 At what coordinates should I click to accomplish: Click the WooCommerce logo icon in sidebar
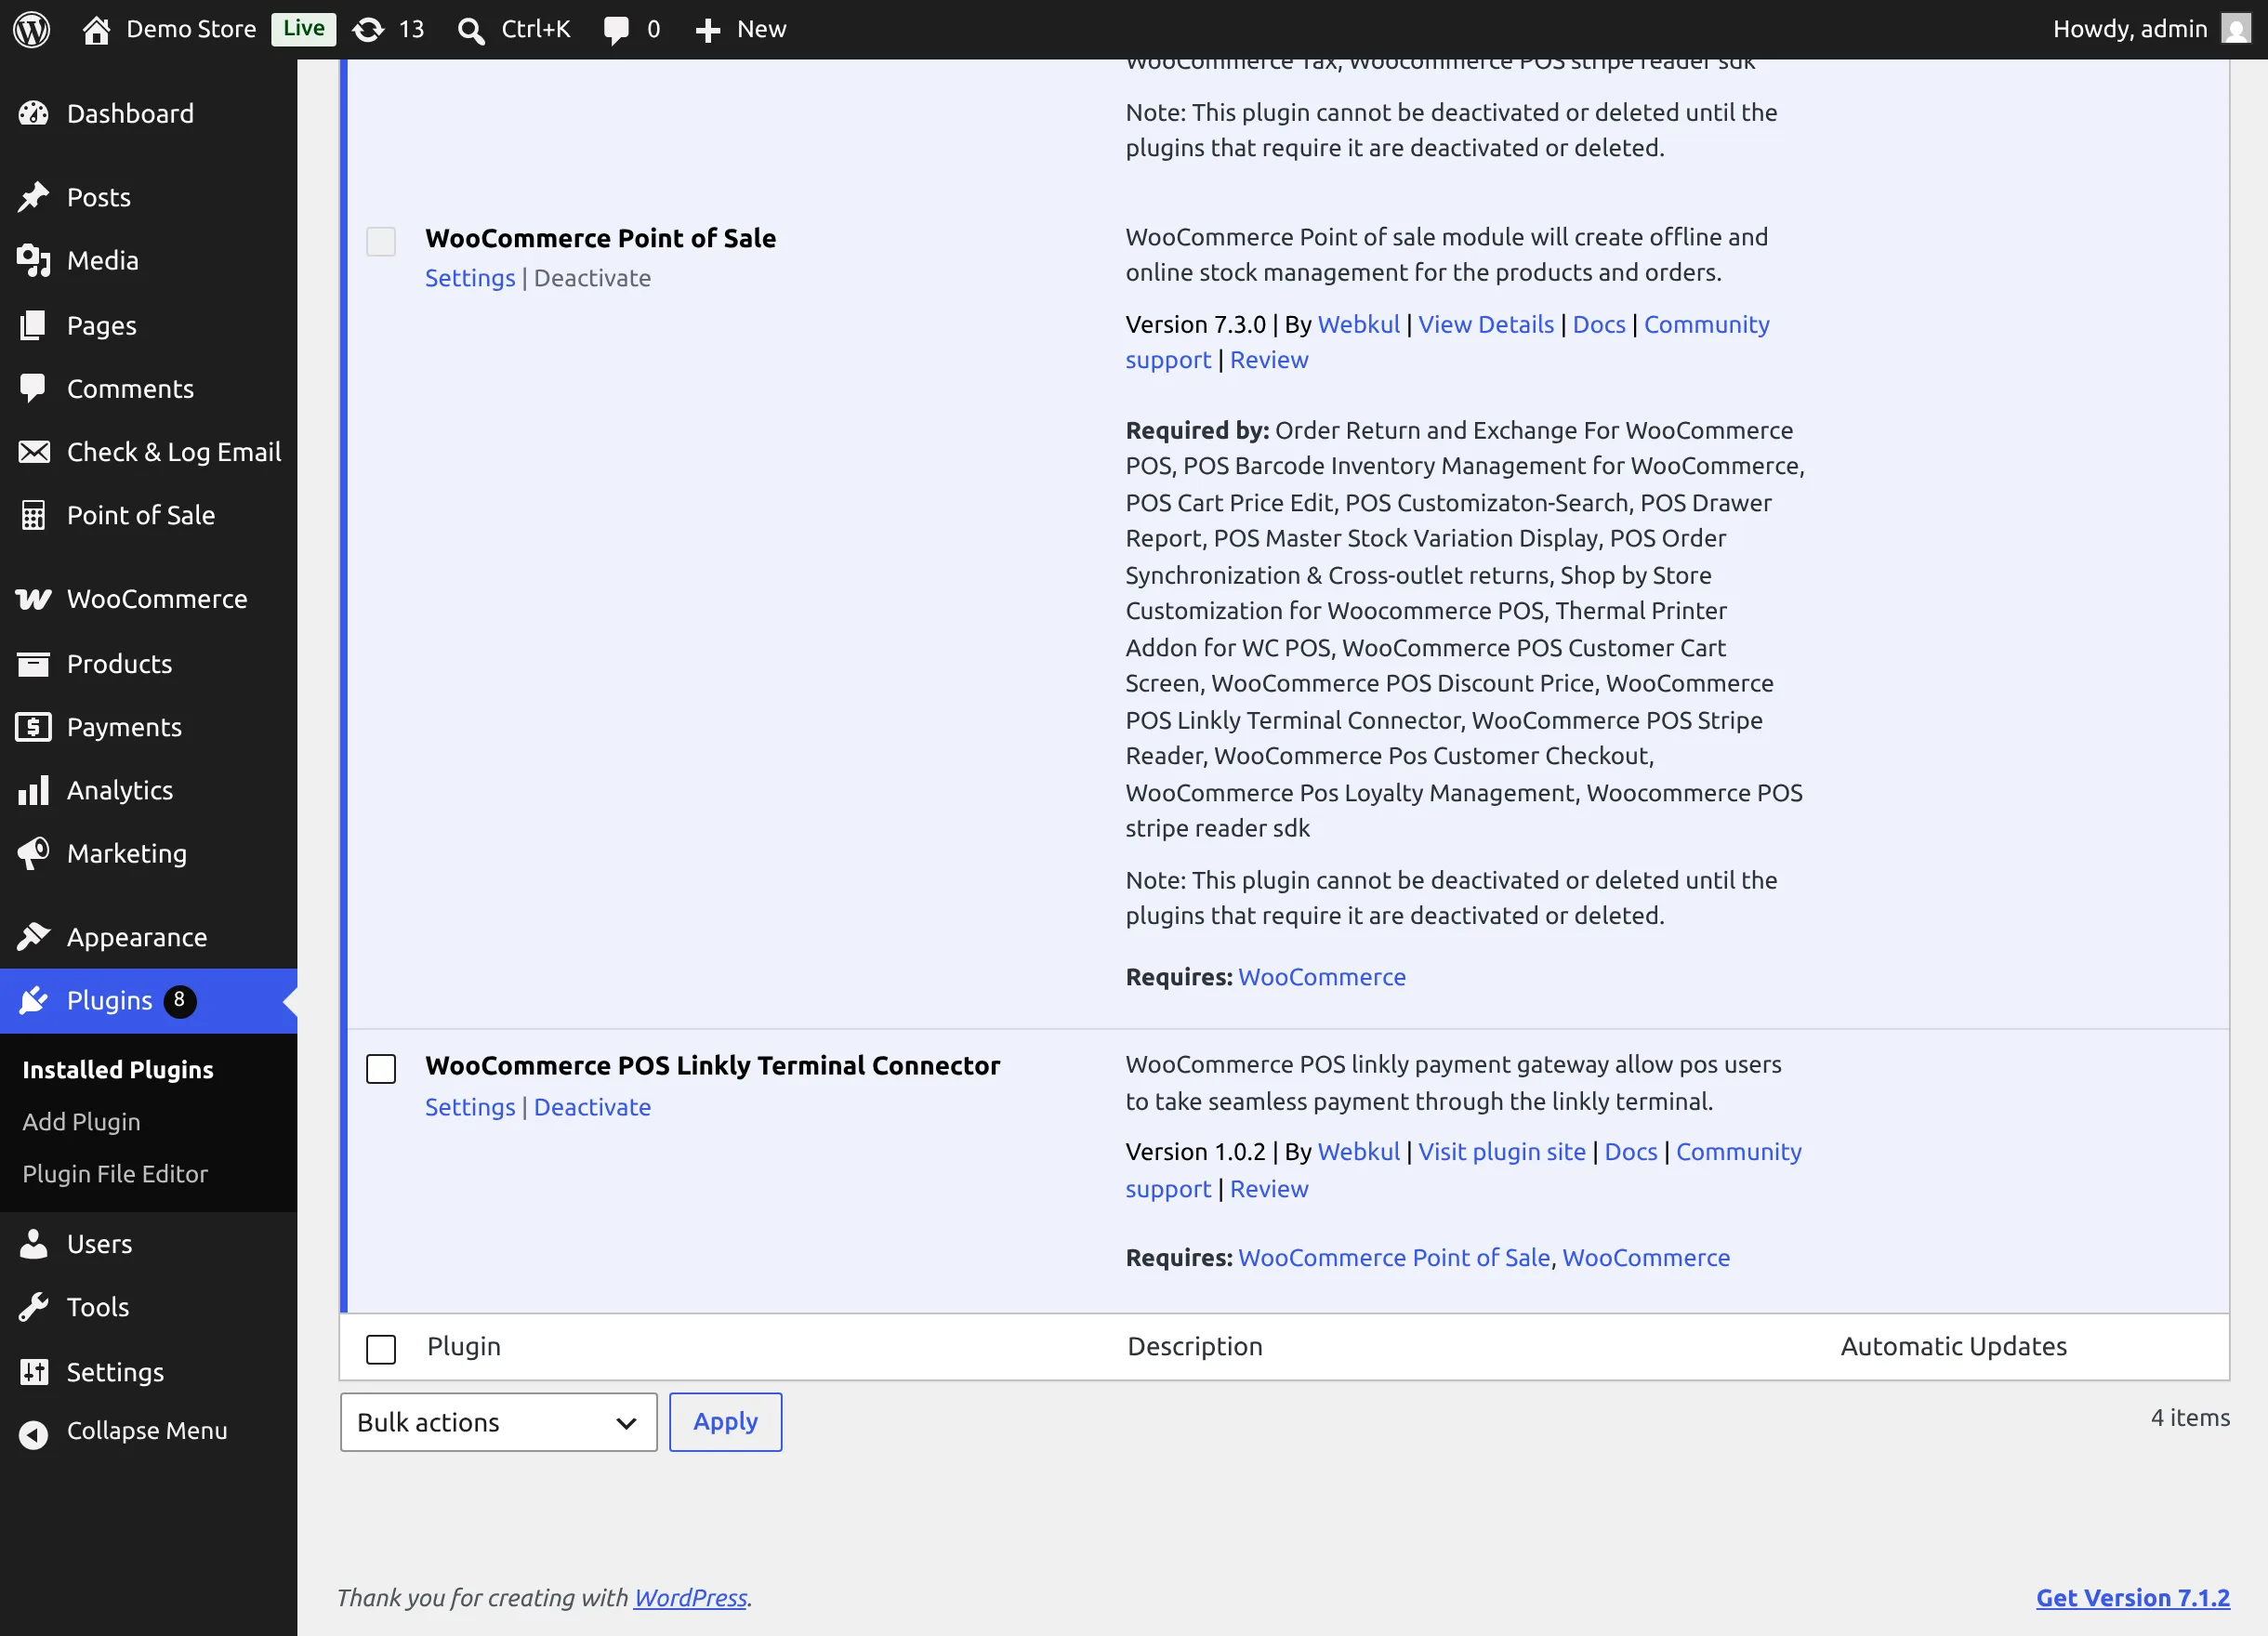[x=34, y=599]
